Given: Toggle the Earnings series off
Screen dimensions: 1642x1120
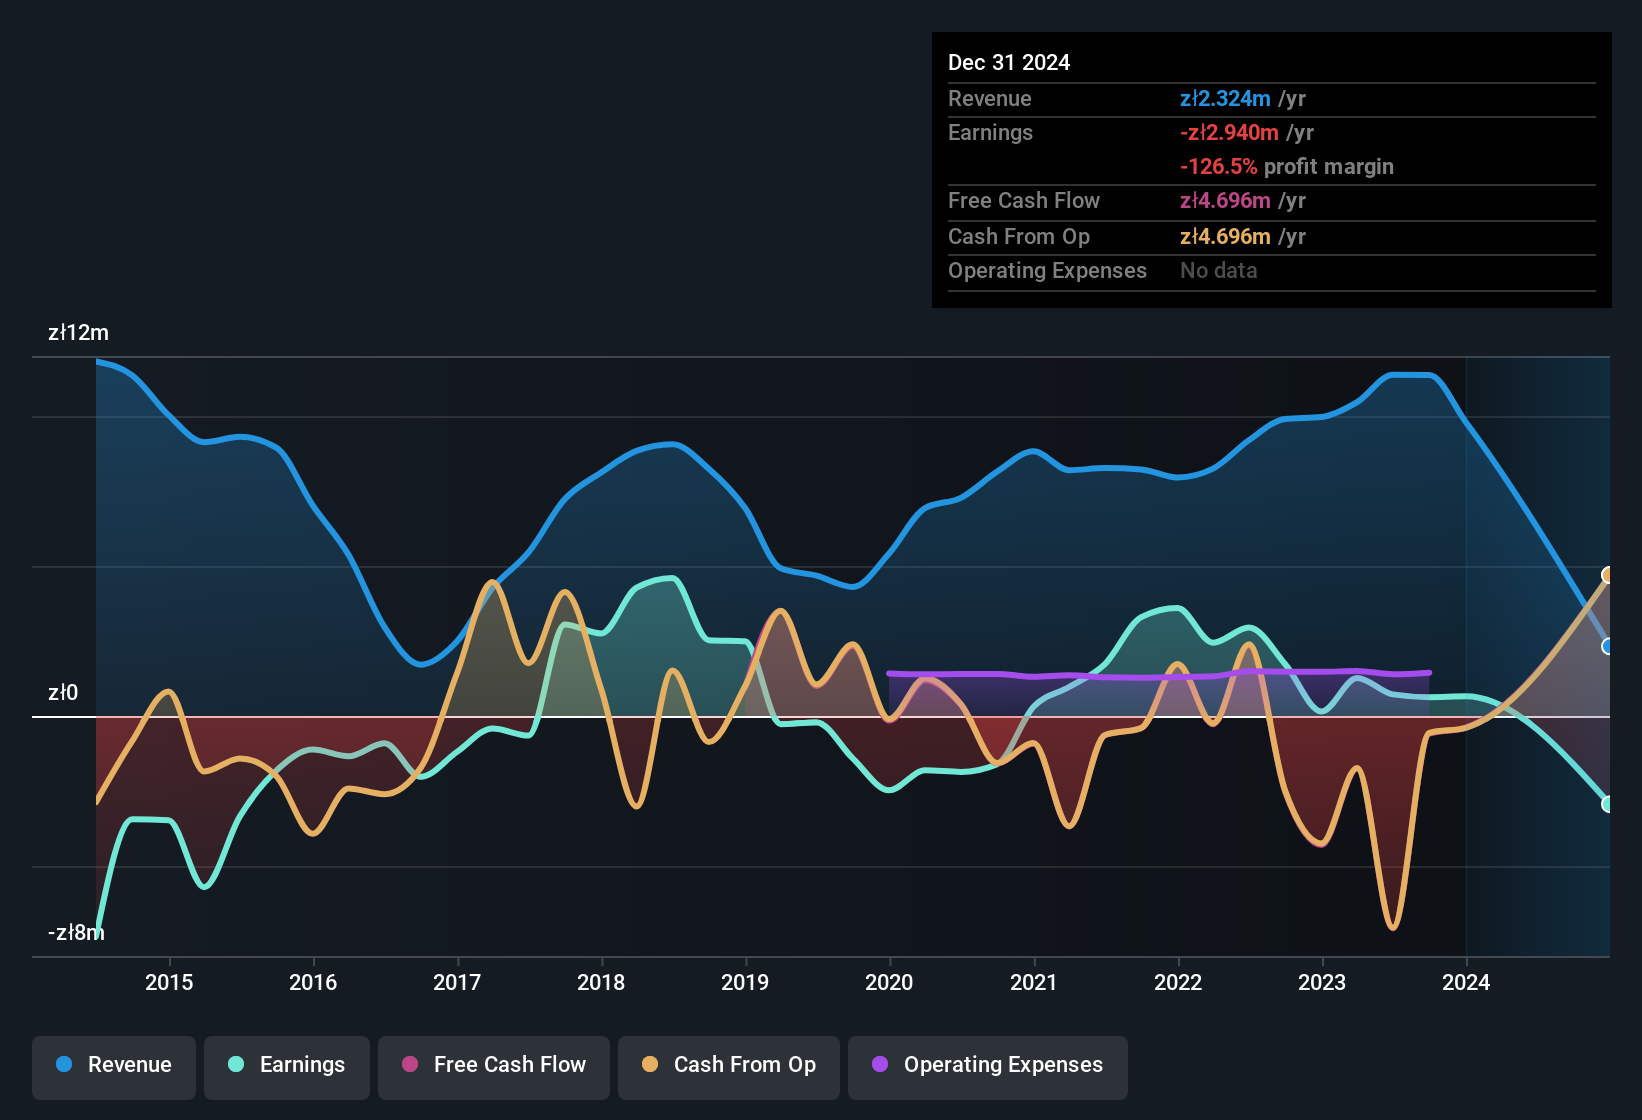Looking at the screenshot, I should [x=287, y=1065].
